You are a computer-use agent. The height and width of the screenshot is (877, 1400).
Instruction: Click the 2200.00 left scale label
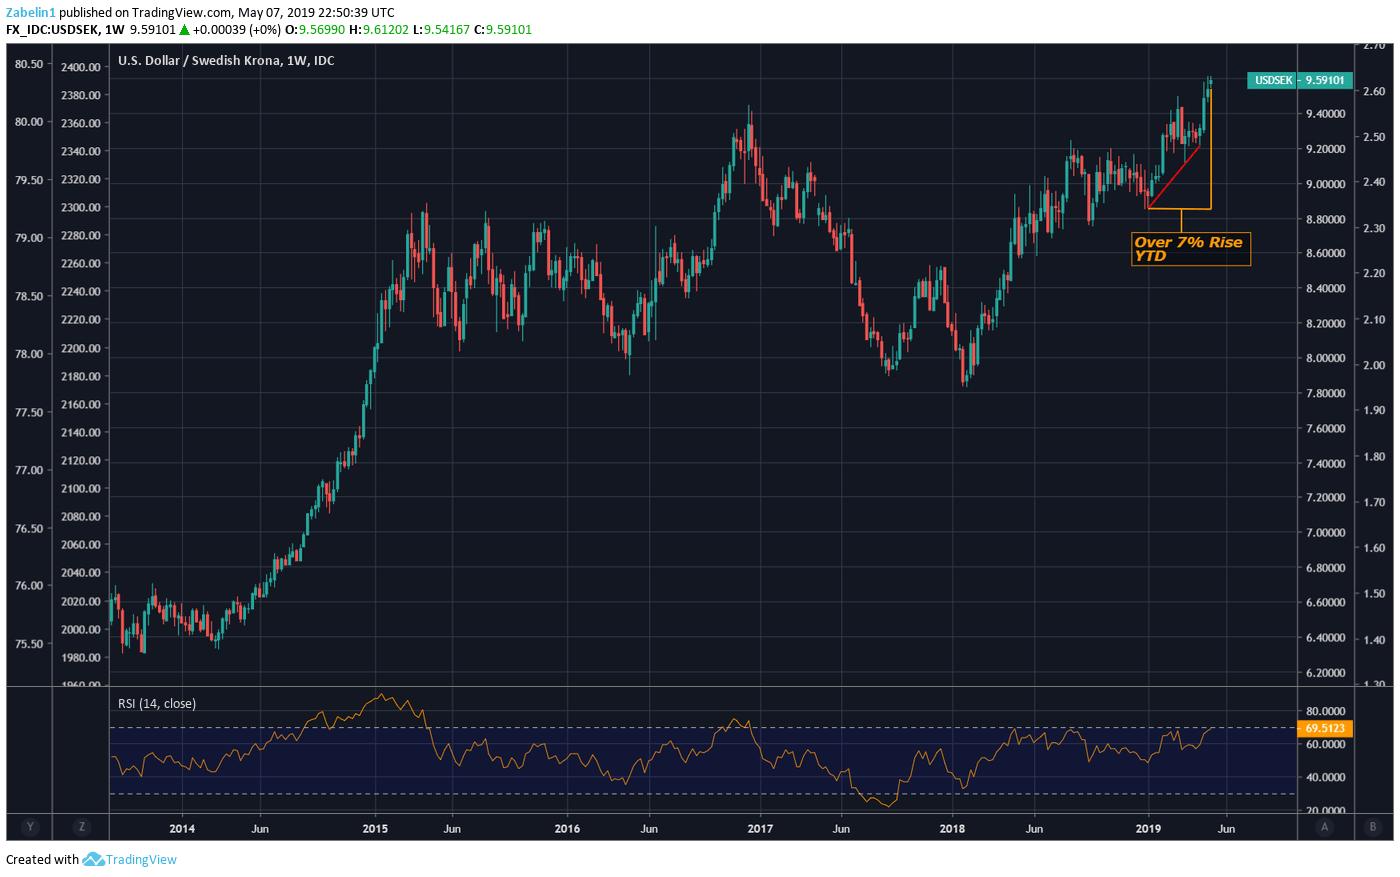tap(81, 348)
